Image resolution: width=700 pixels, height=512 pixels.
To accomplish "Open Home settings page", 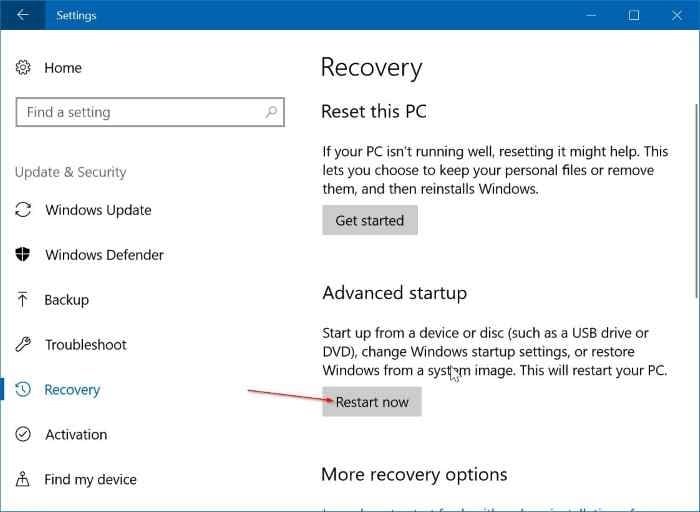I will [63, 68].
